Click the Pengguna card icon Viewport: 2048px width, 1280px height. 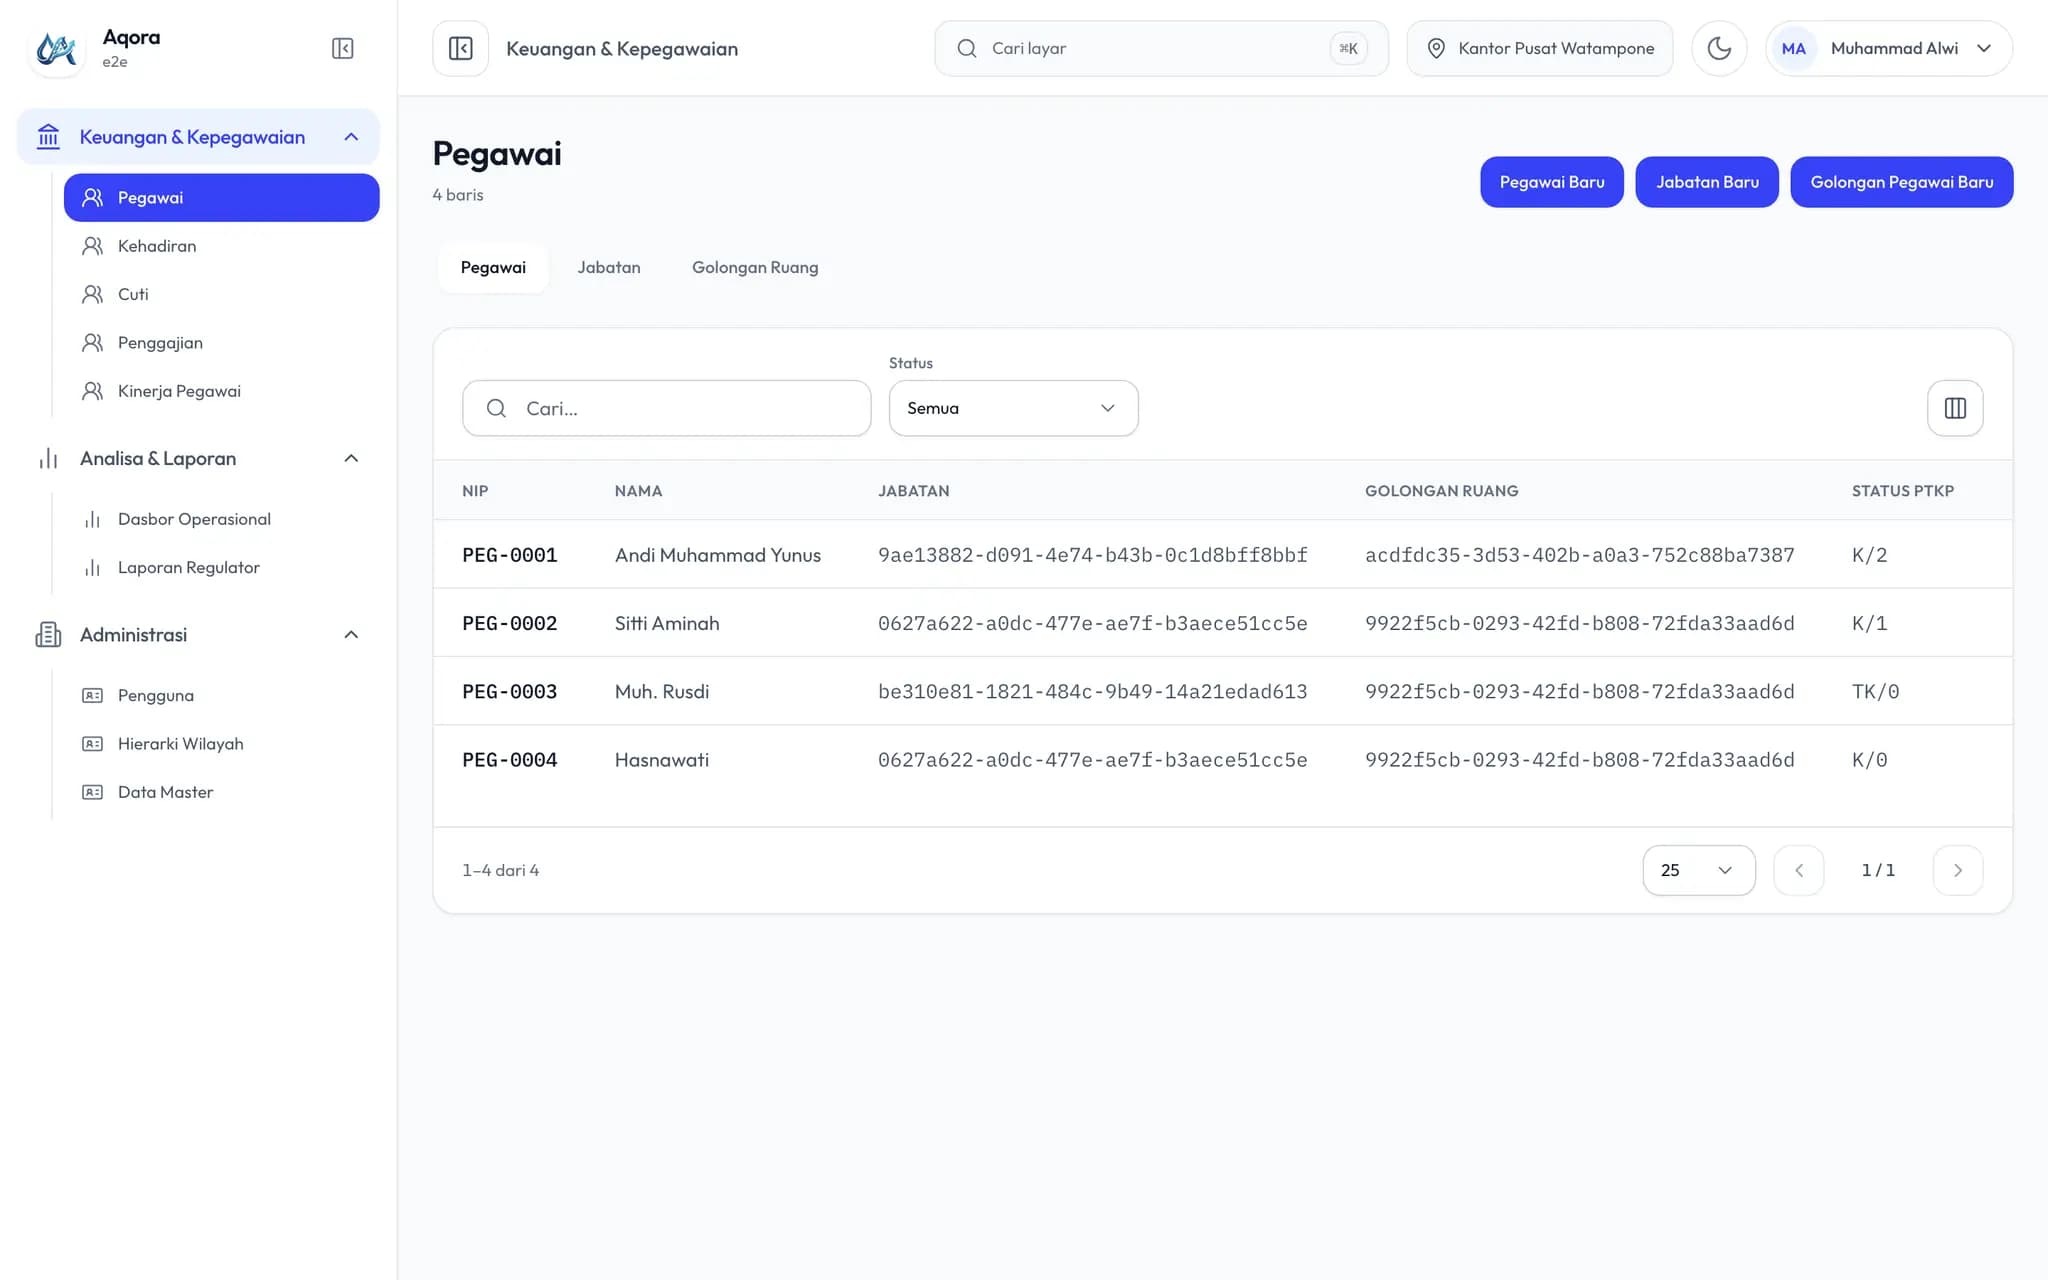click(92, 695)
